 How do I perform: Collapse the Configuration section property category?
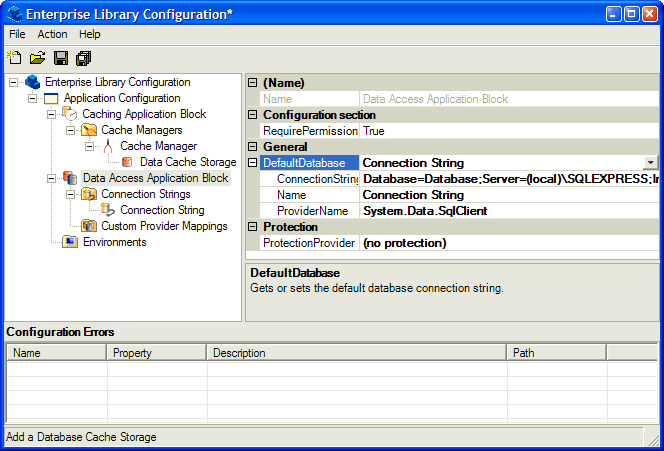252,115
